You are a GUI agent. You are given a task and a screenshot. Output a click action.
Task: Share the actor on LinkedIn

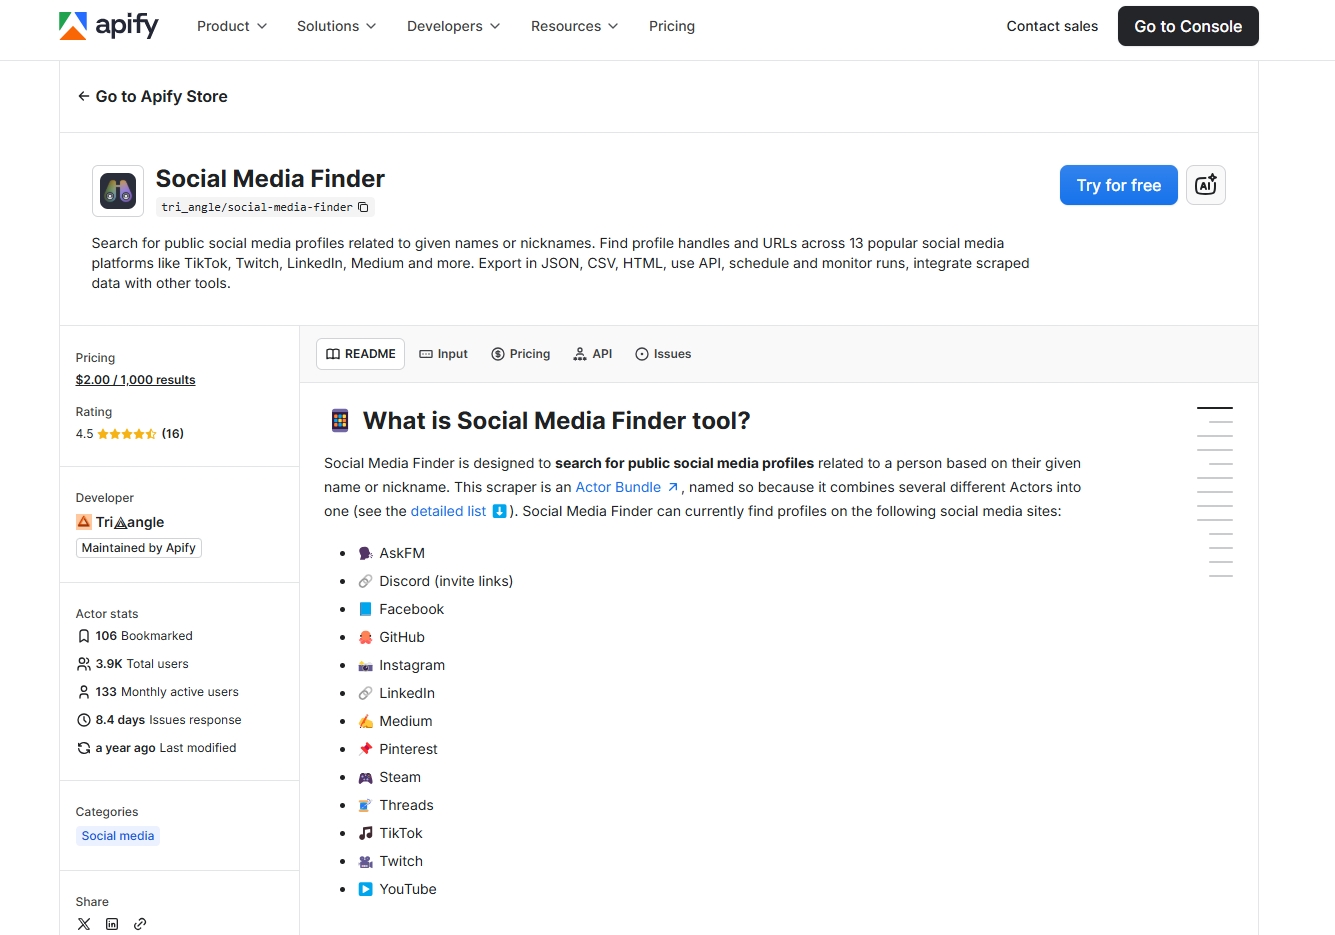click(111, 923)
